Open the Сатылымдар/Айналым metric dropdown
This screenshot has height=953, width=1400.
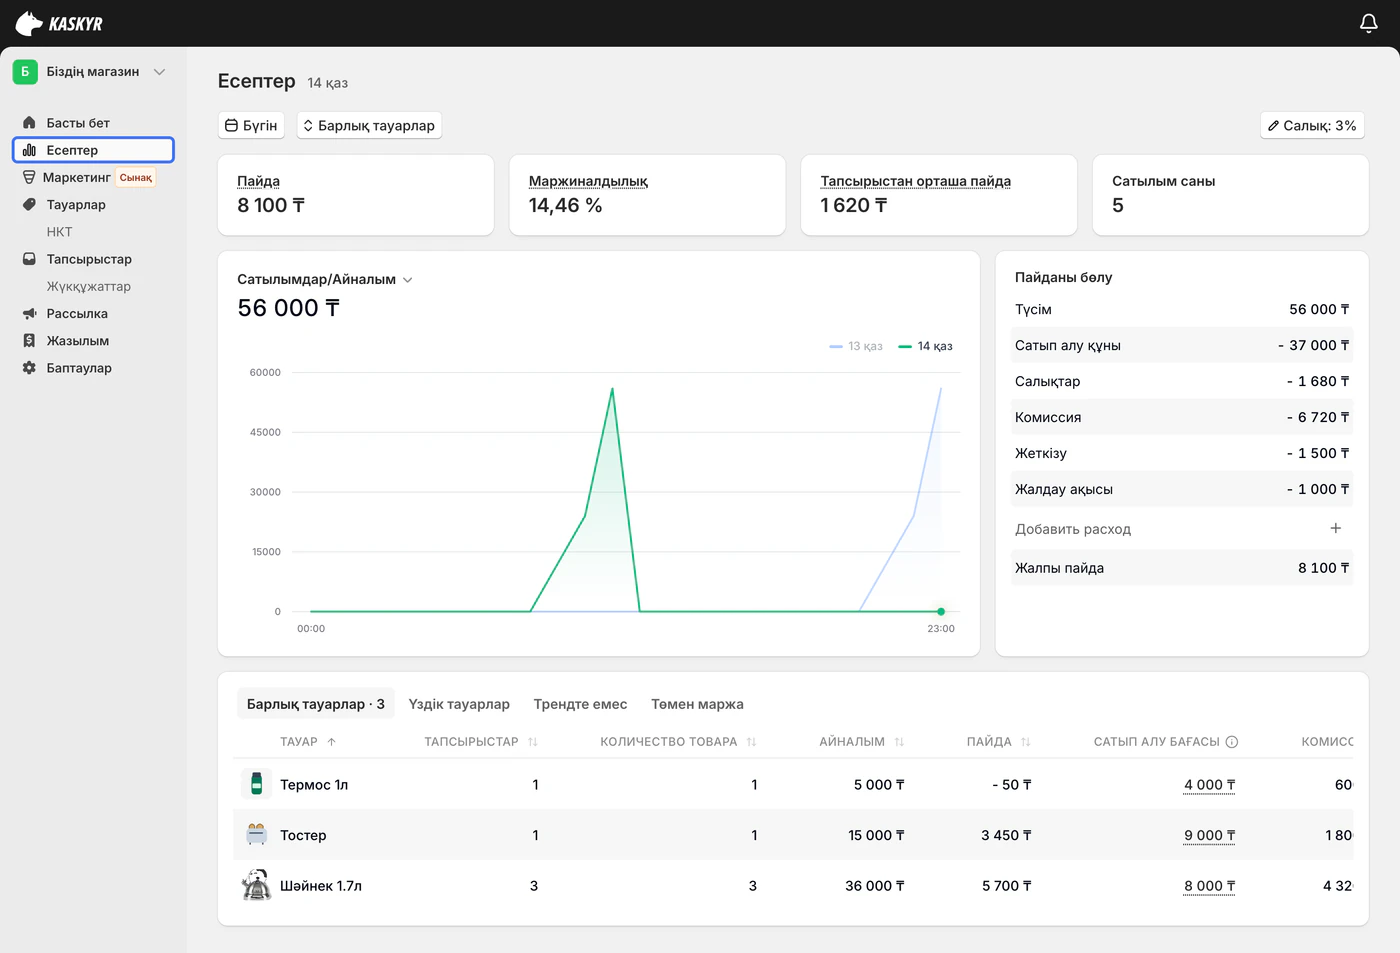pyautogui.click(x=325, y=279)
